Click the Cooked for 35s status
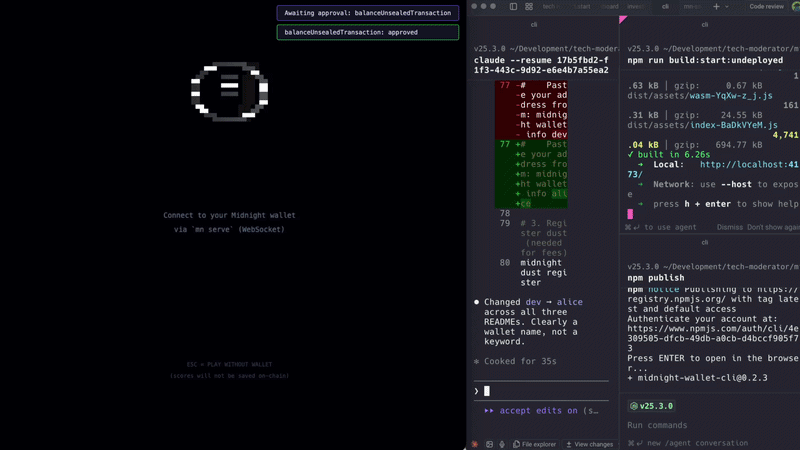The width and height of the screenshot is (800, 450). coord(515,361)
